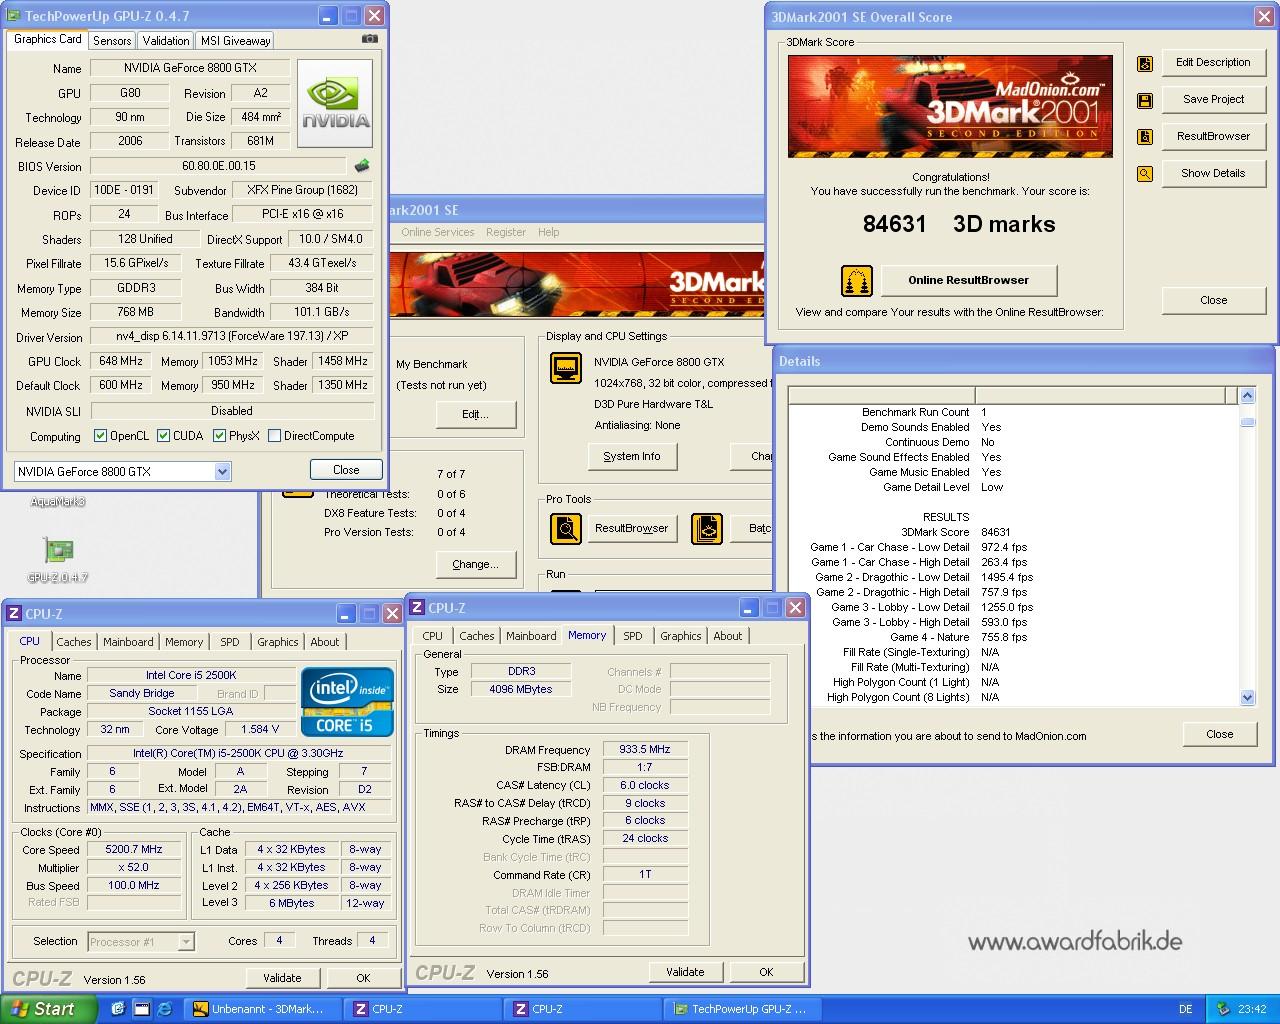Click the Pro Tools Batch run icon

pos(707,528)
